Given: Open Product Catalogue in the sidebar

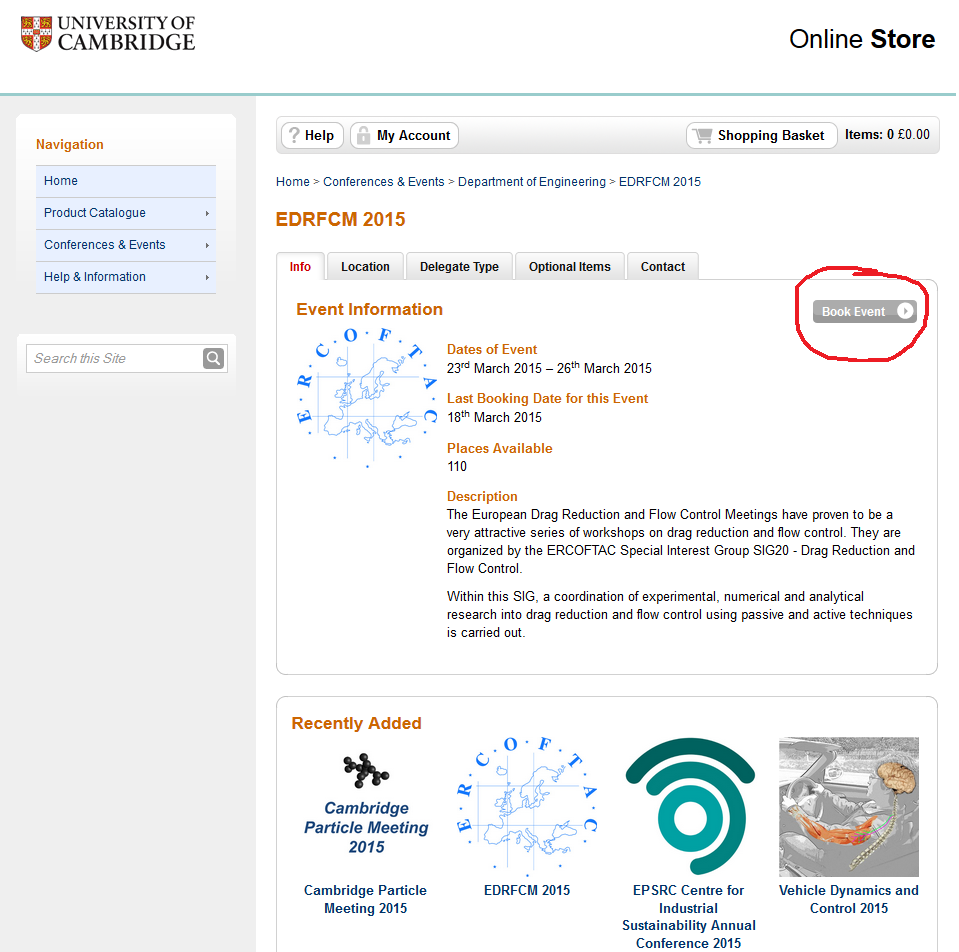Looking at the screenshot, I should [x=126, y=213].
